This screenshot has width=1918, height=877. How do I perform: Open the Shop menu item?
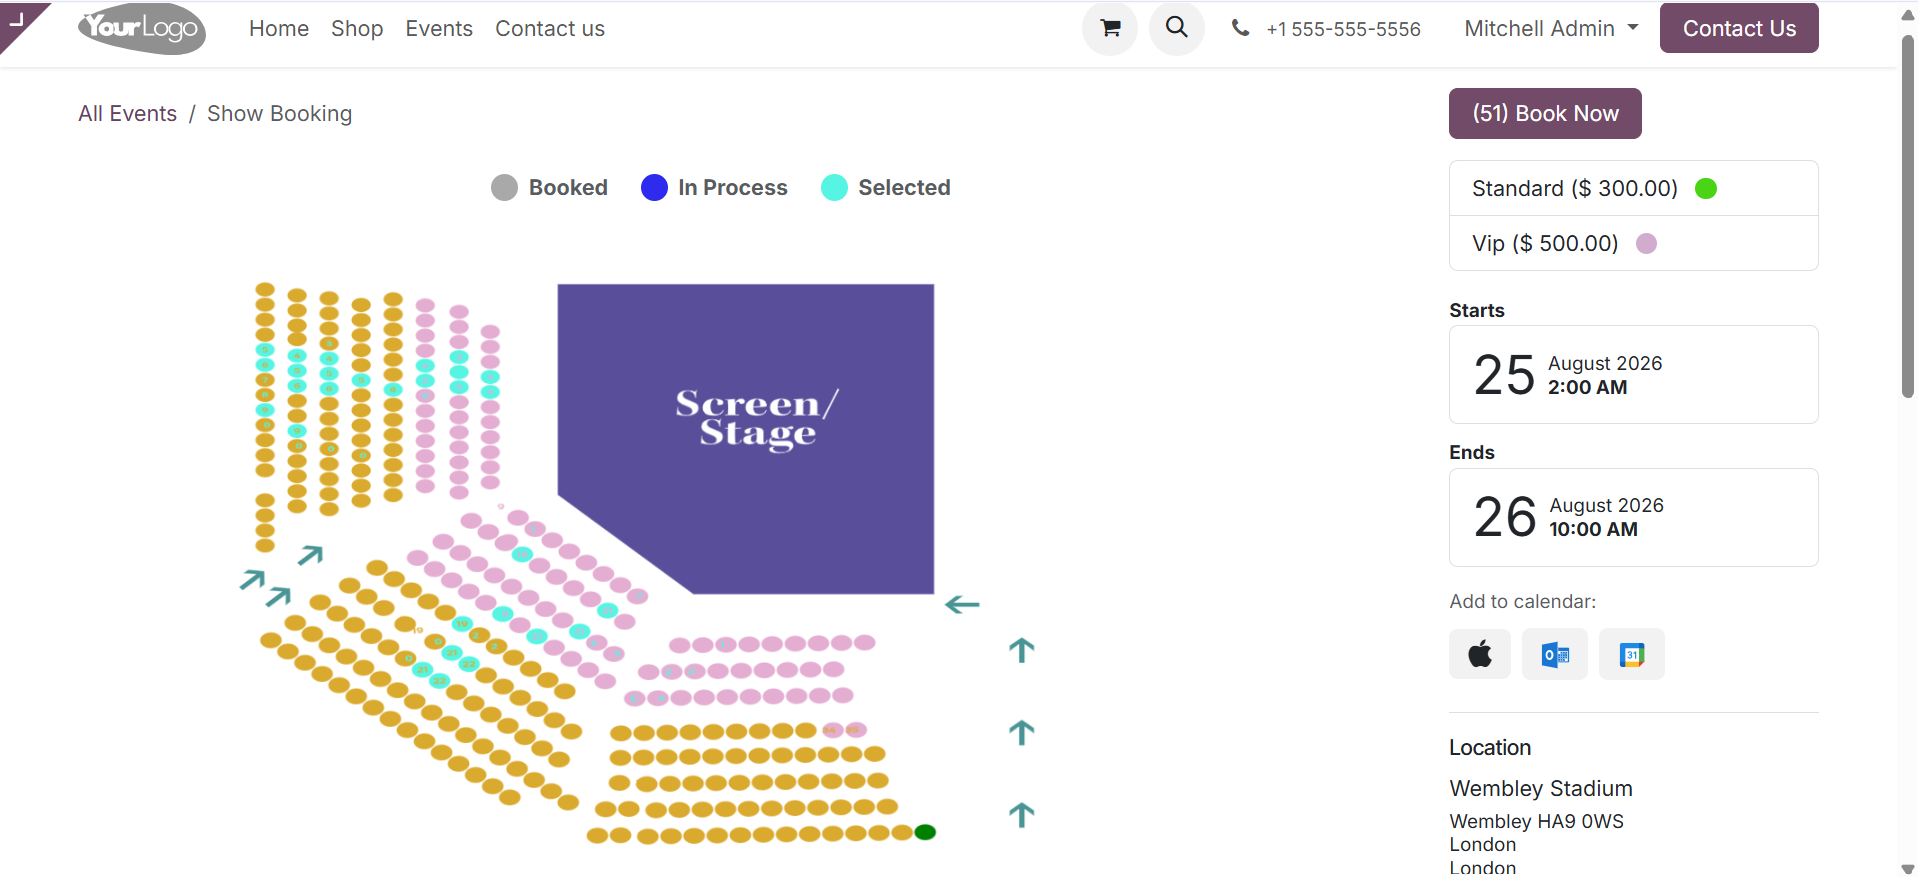357,29
